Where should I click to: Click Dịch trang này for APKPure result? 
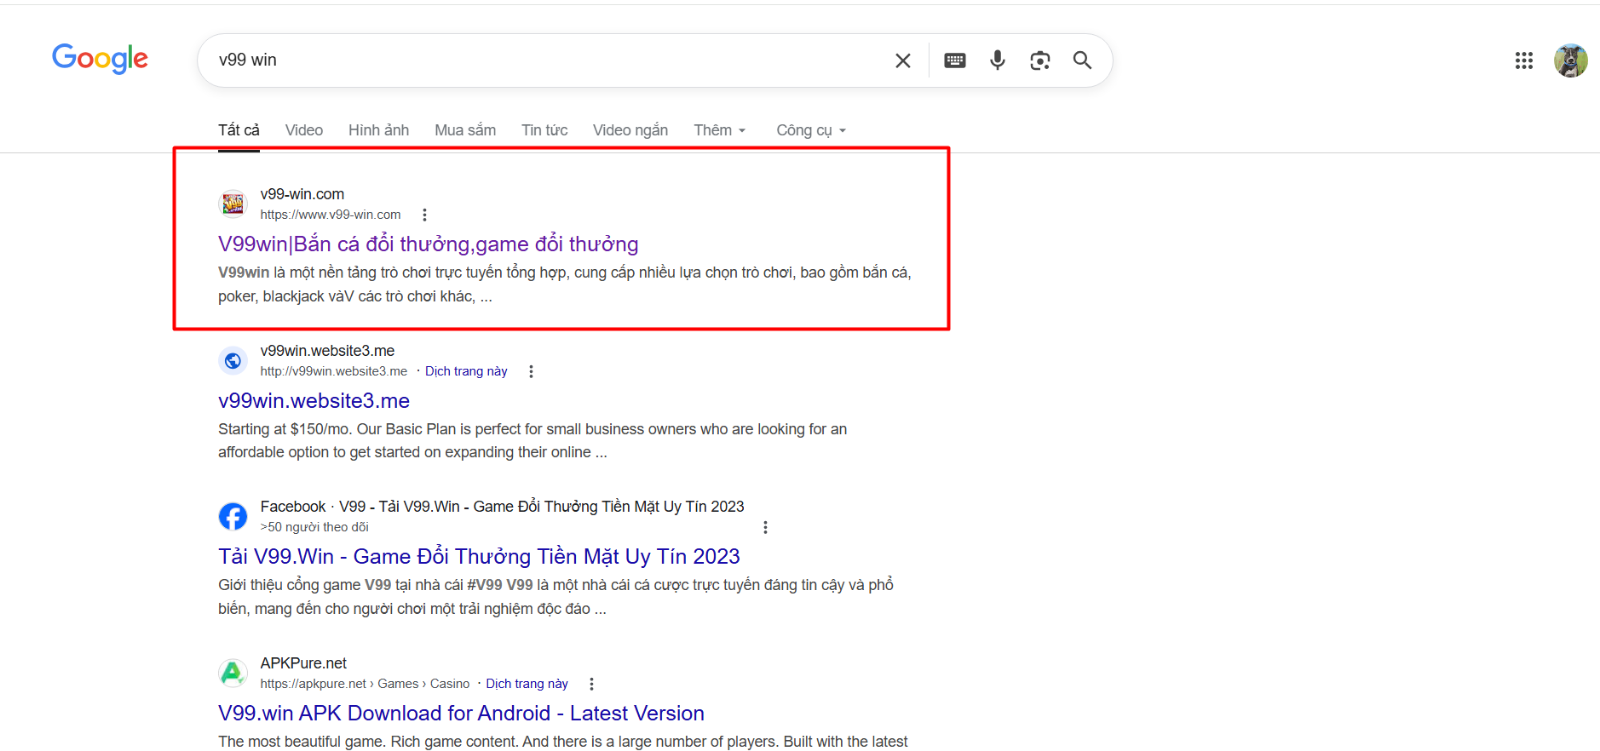pyautogui.click(x=526, y=684)
